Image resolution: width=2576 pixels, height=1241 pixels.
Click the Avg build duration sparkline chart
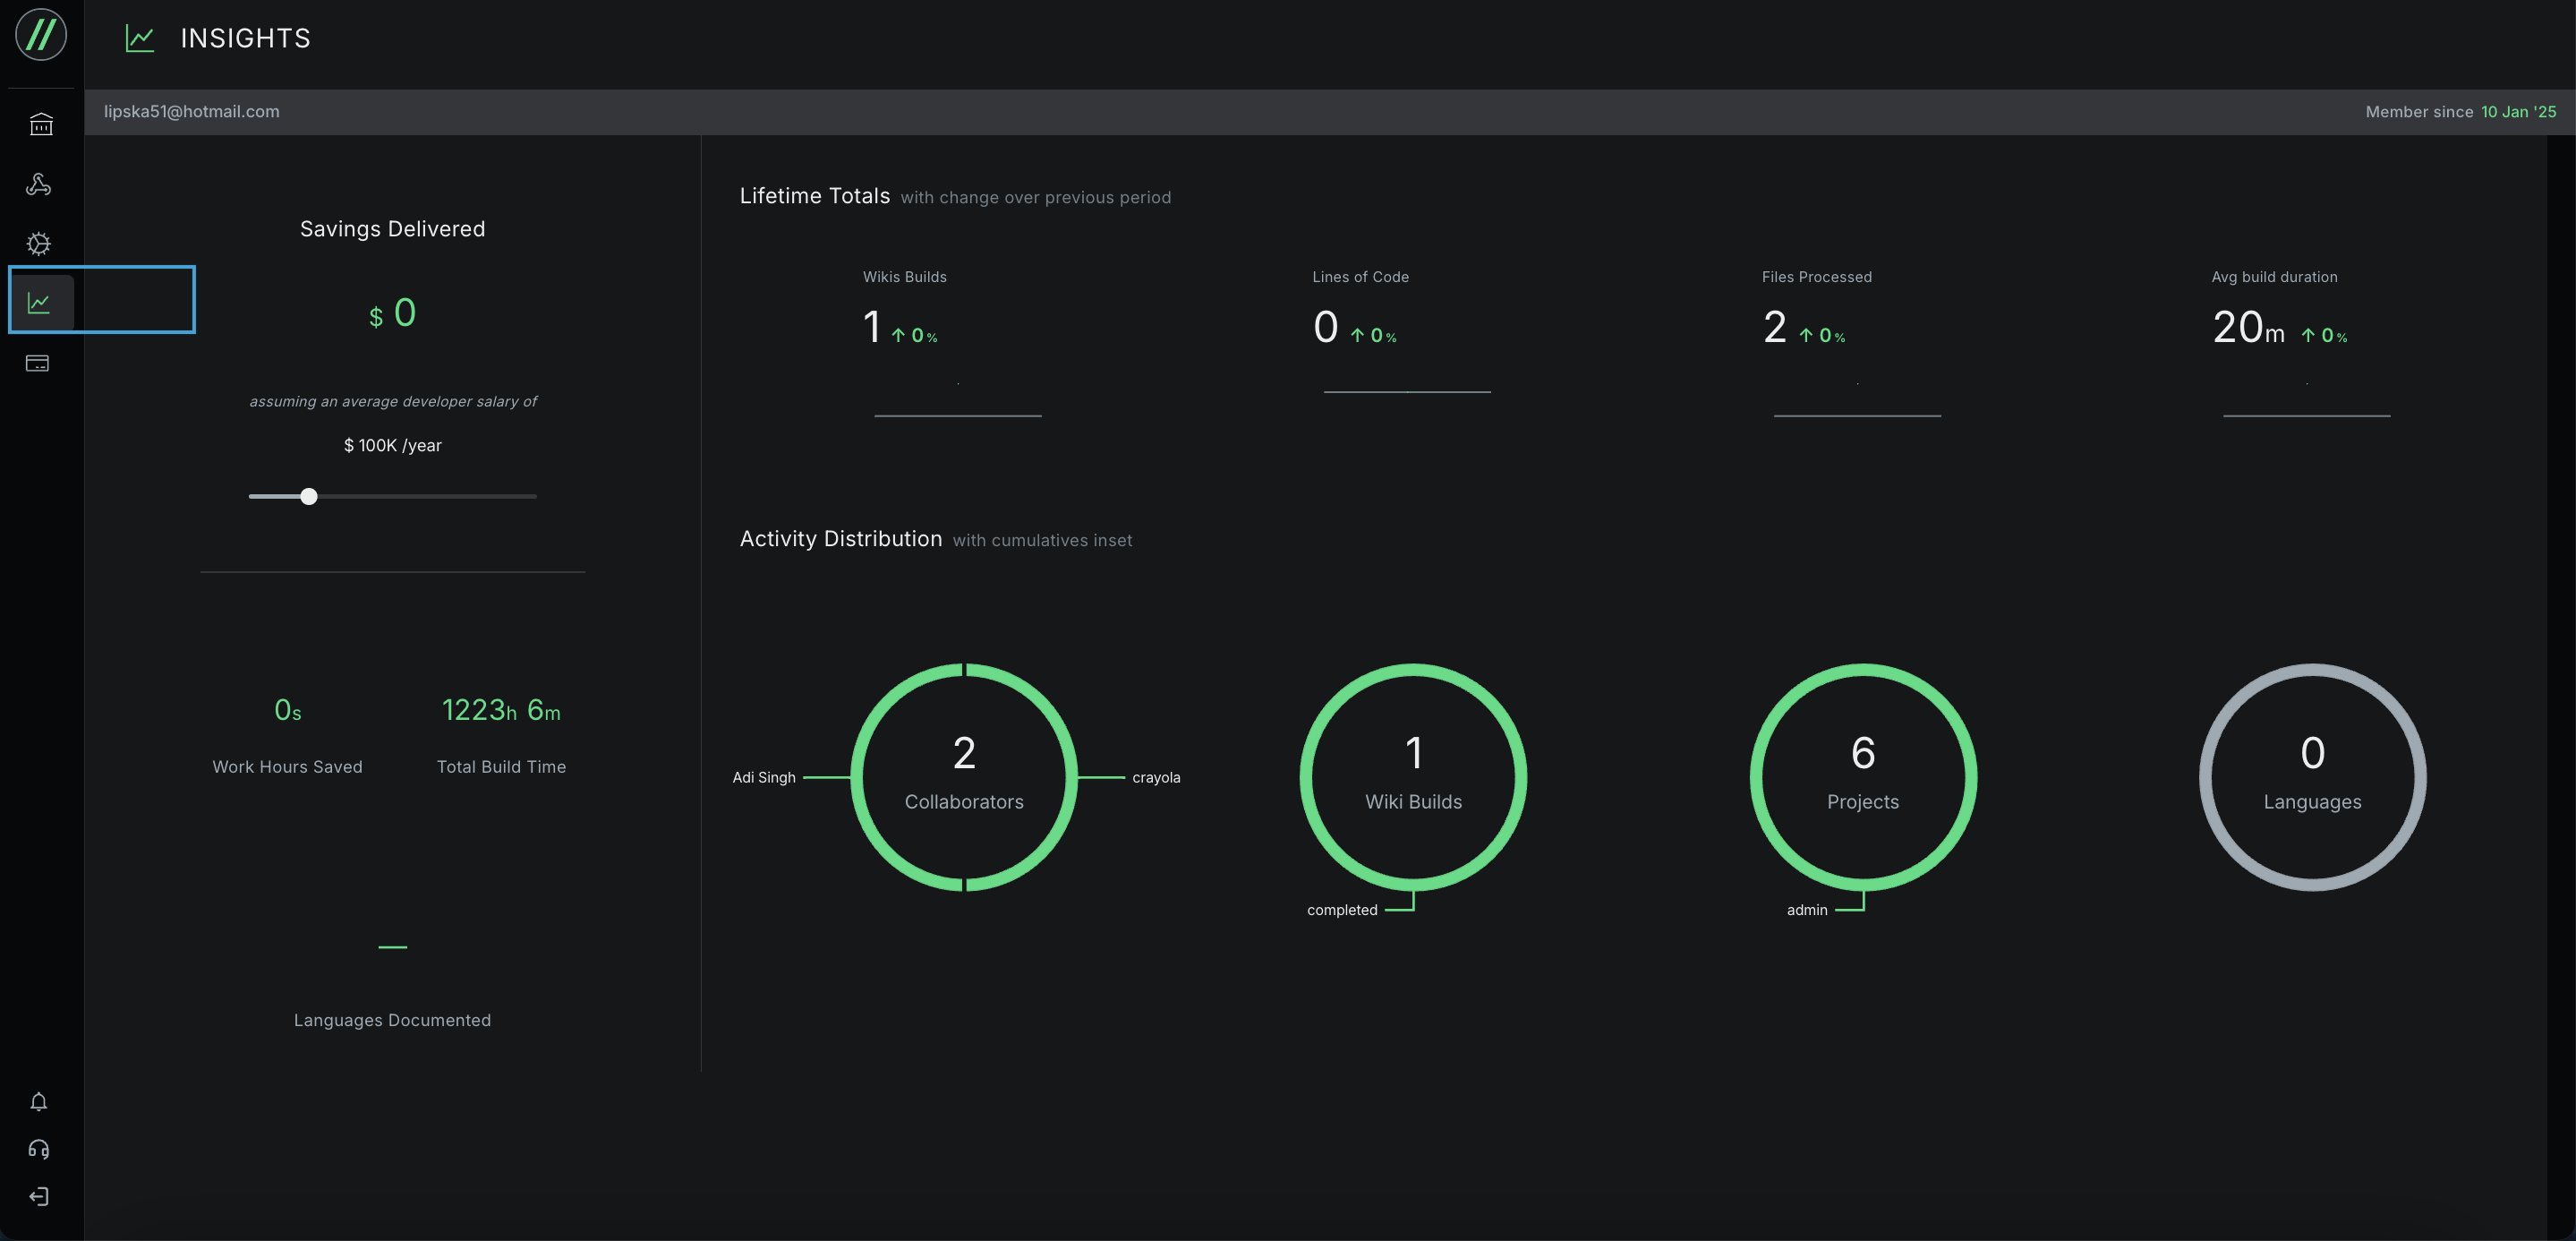pyautogui.click(x=2306, y=400)
